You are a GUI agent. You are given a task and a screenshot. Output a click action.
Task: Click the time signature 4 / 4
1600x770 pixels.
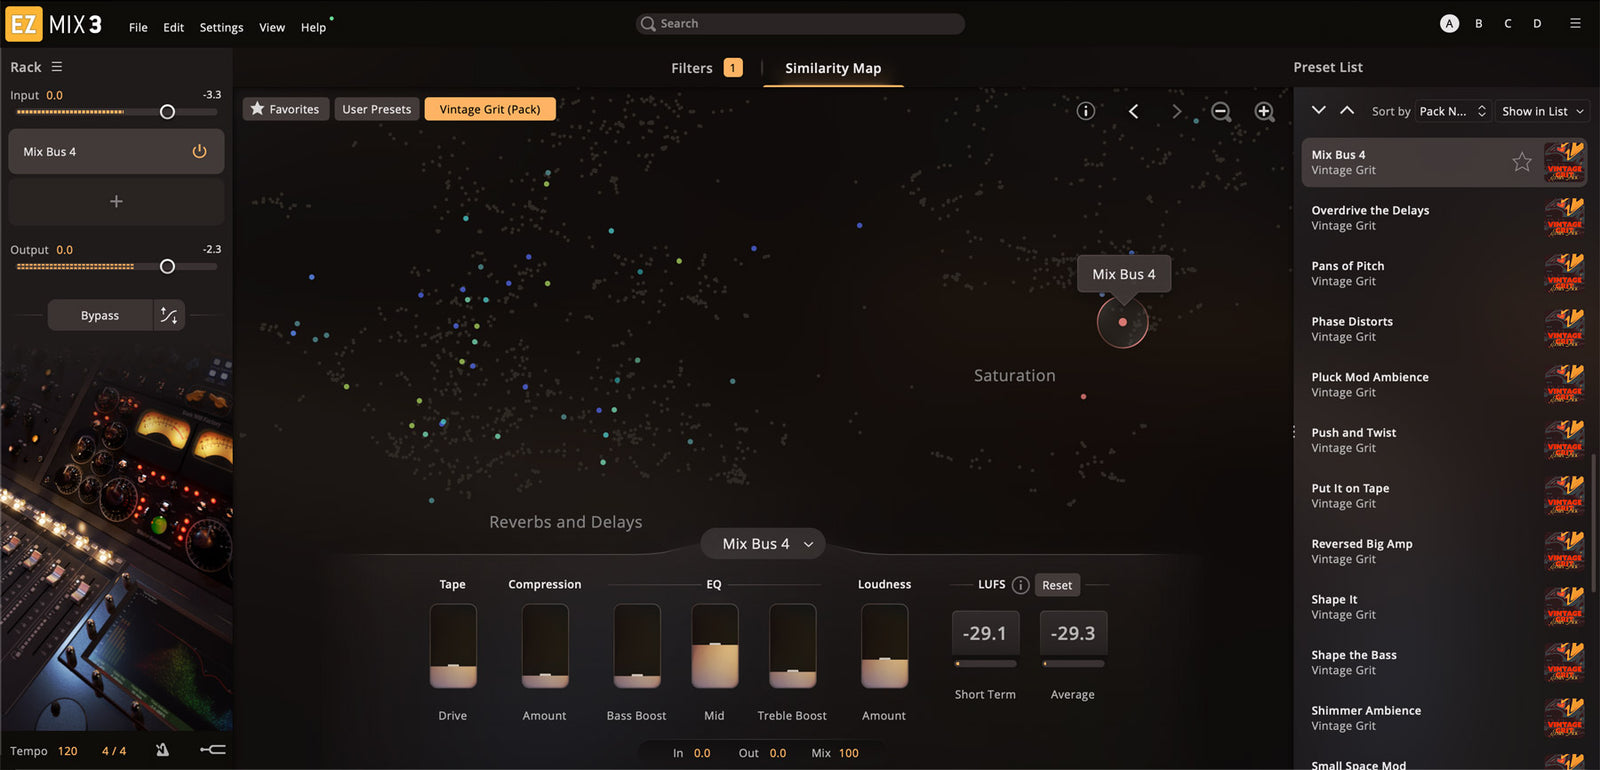click(114, 751)
